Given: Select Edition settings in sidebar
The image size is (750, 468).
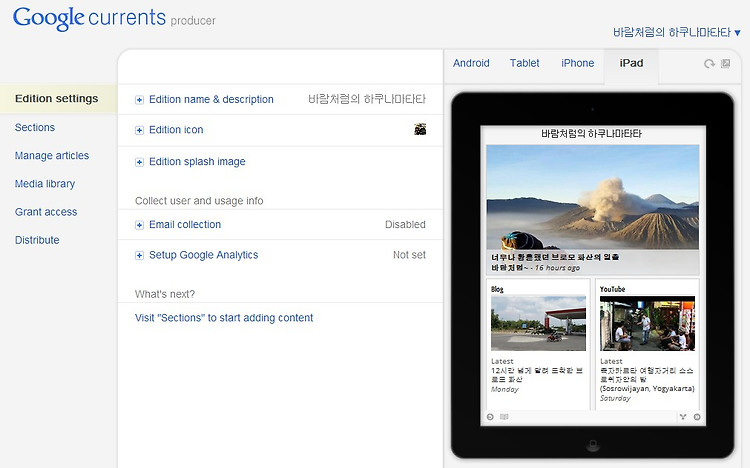Looking at the screenshot, I should 56,99.
